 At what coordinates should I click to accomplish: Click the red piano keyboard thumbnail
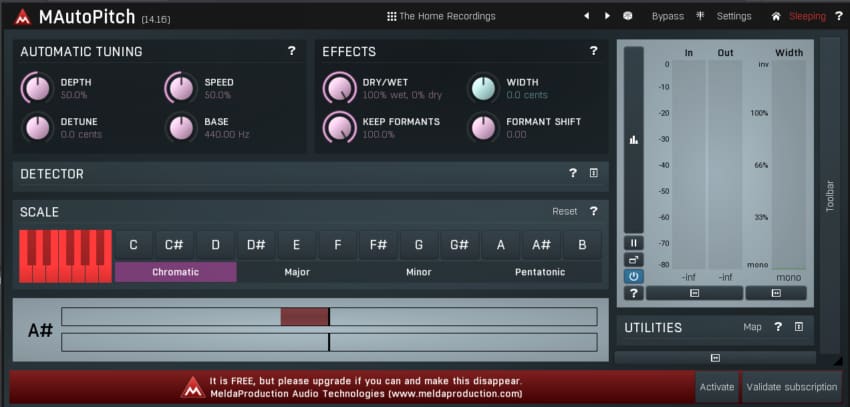(x=65, y=256)
